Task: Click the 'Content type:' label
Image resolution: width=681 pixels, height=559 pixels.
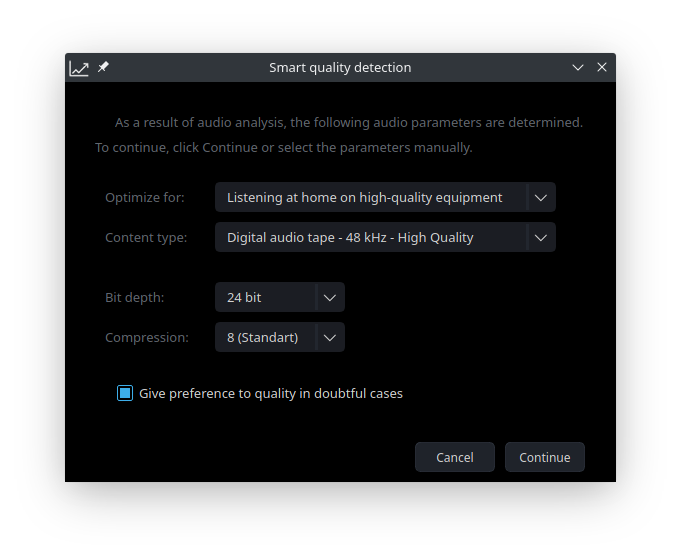Action: coord(146,238)
